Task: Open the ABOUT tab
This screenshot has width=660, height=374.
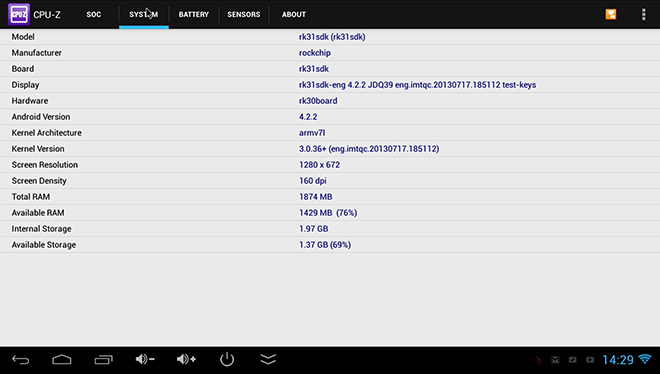Action: point(294,14)
